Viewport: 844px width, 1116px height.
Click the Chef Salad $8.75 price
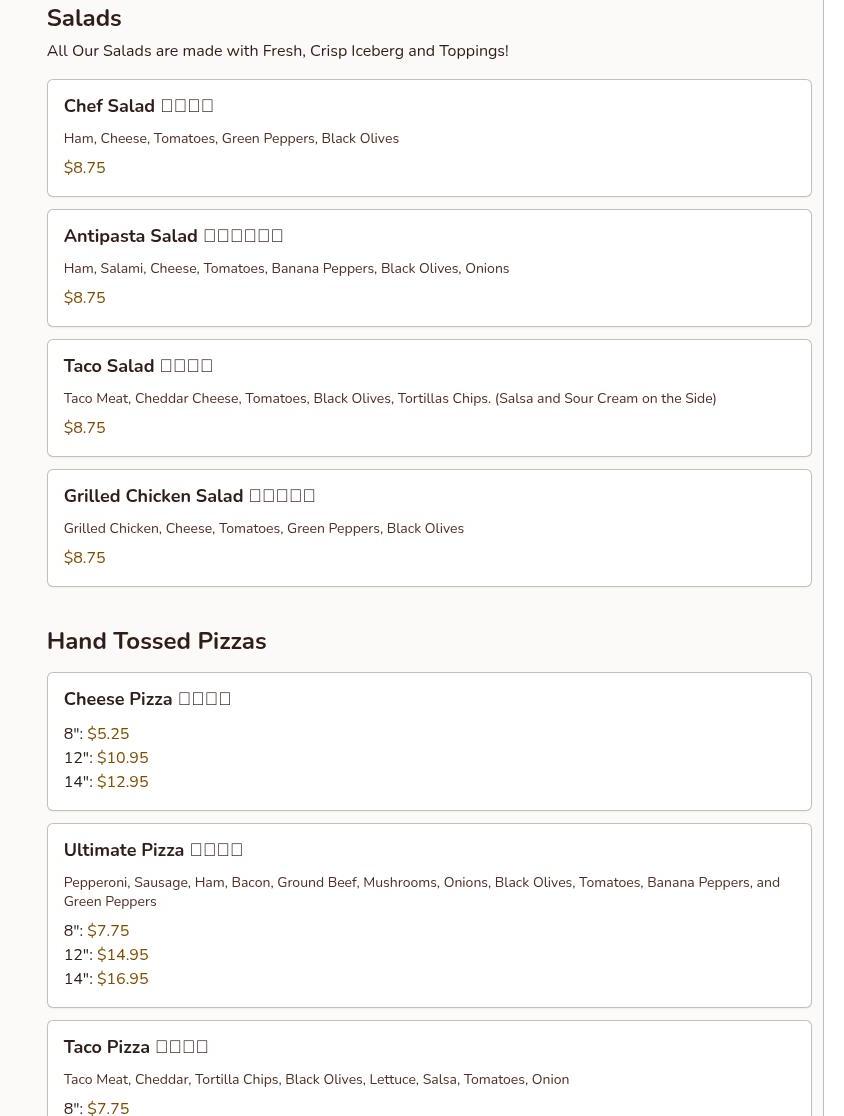[84, 168]
